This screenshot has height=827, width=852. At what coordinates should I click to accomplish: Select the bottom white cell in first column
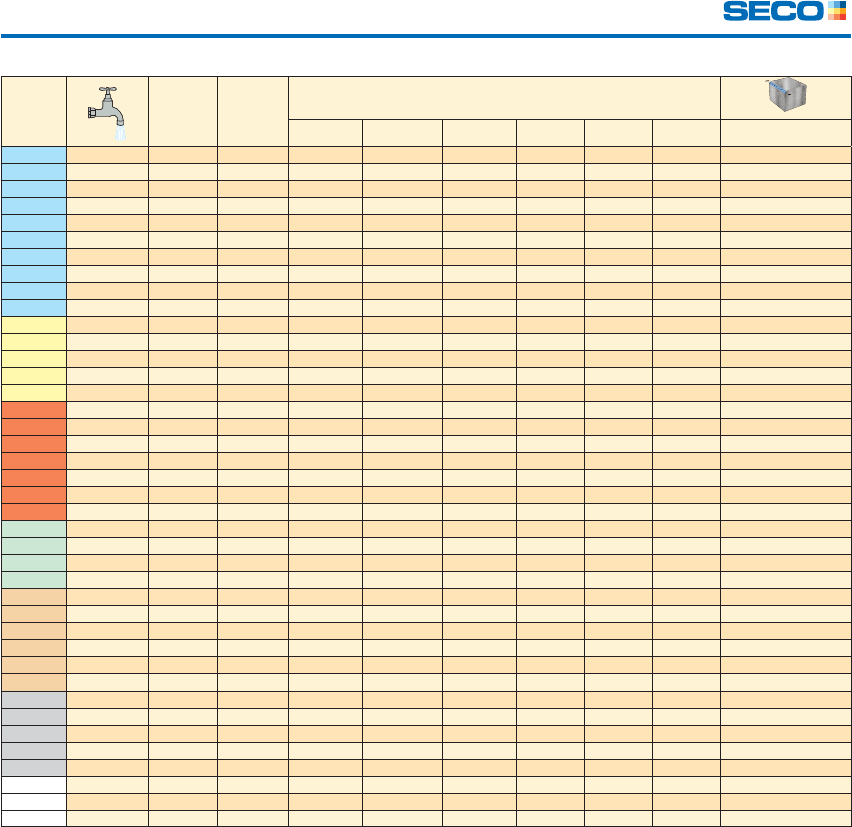point(34,818)
